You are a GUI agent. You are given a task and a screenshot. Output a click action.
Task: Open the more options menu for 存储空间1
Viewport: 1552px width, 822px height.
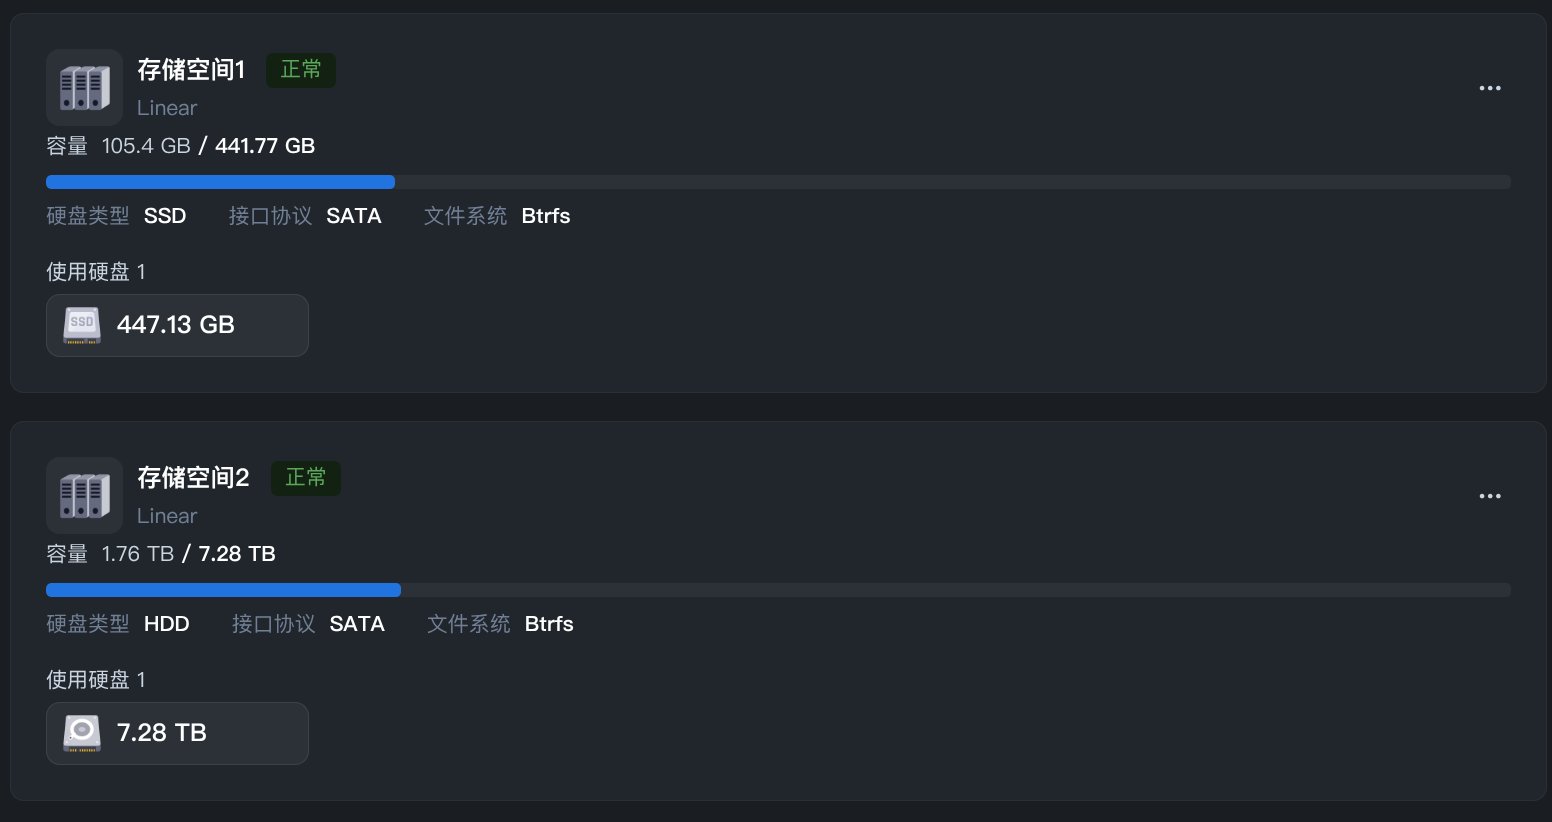1490,88
